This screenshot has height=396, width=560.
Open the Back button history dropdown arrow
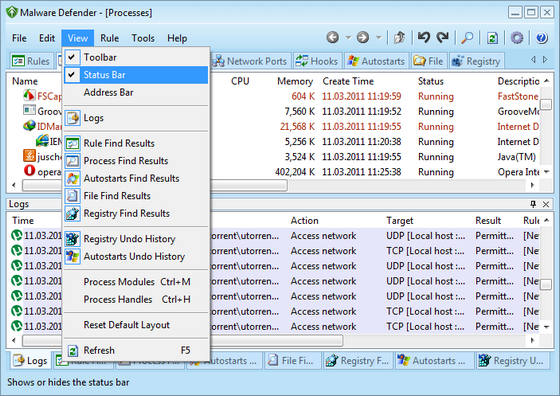tap(348, 37)
